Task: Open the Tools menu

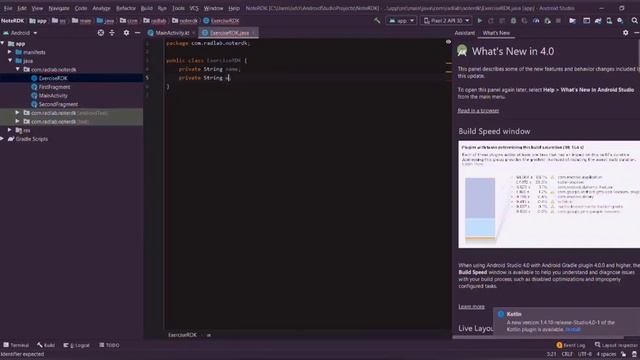Action: coord(178,8)
